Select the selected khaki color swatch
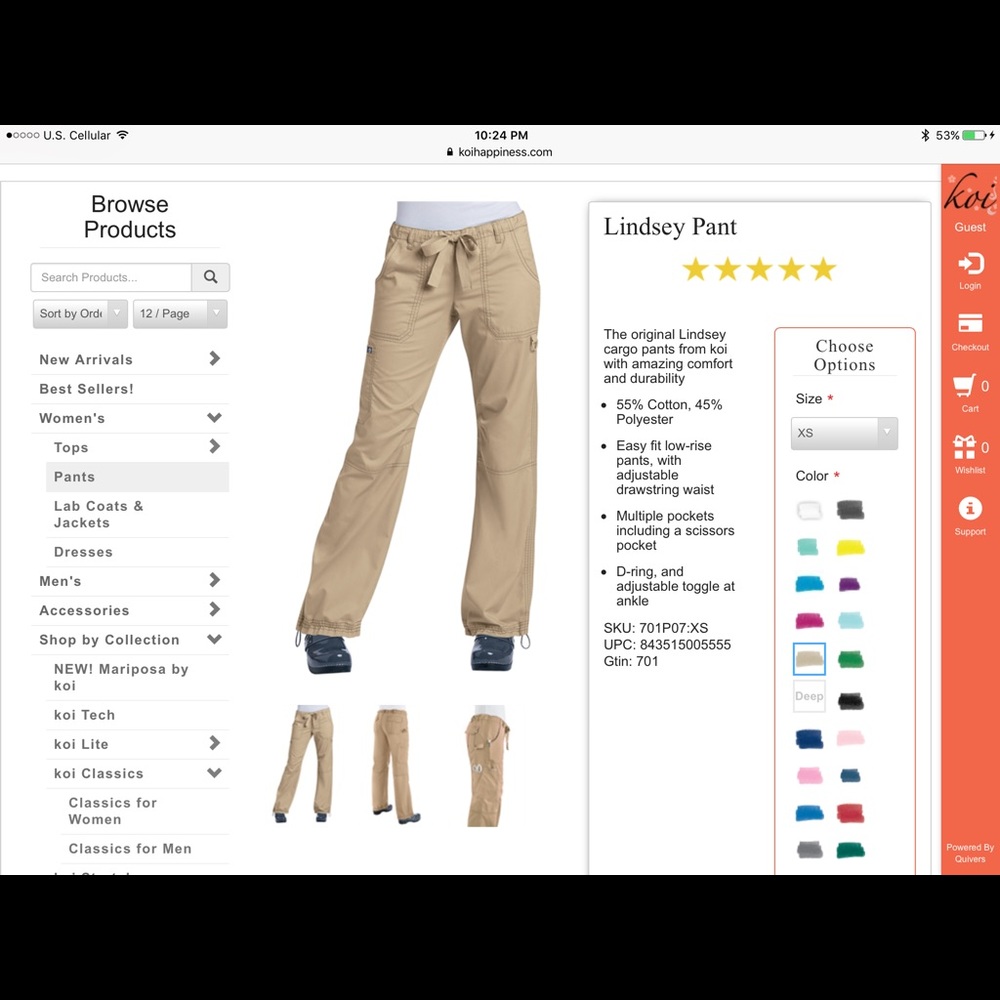This screenshot has height=1000, width=1000. click(x=809, y=659)
